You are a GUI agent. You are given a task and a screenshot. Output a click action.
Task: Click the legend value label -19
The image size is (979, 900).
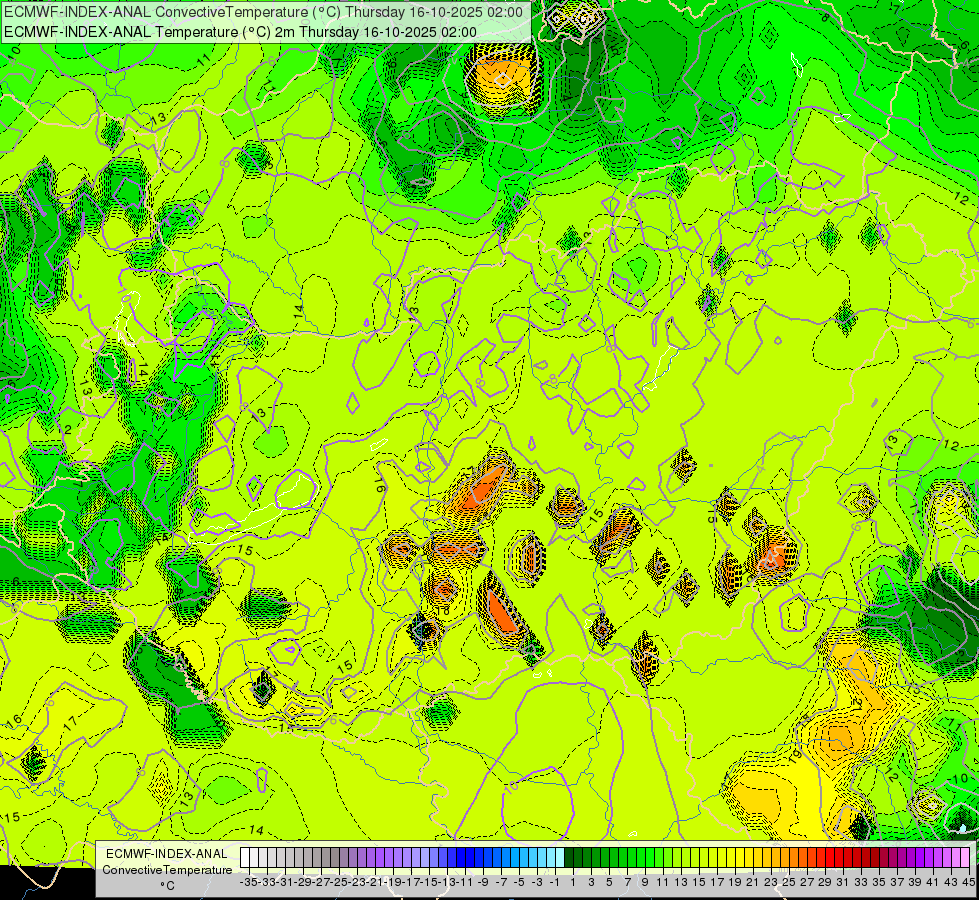point(391,882)
